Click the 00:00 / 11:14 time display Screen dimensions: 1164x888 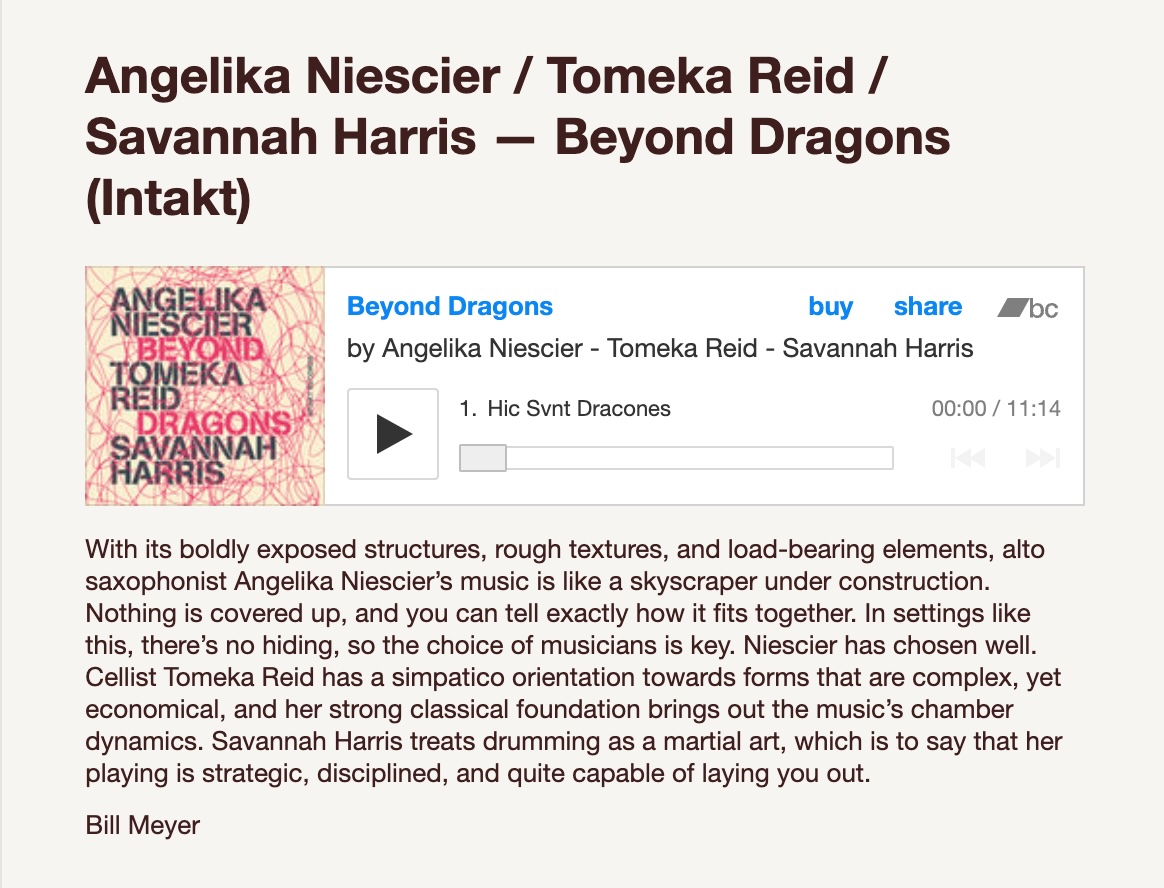tap(996, 408)
